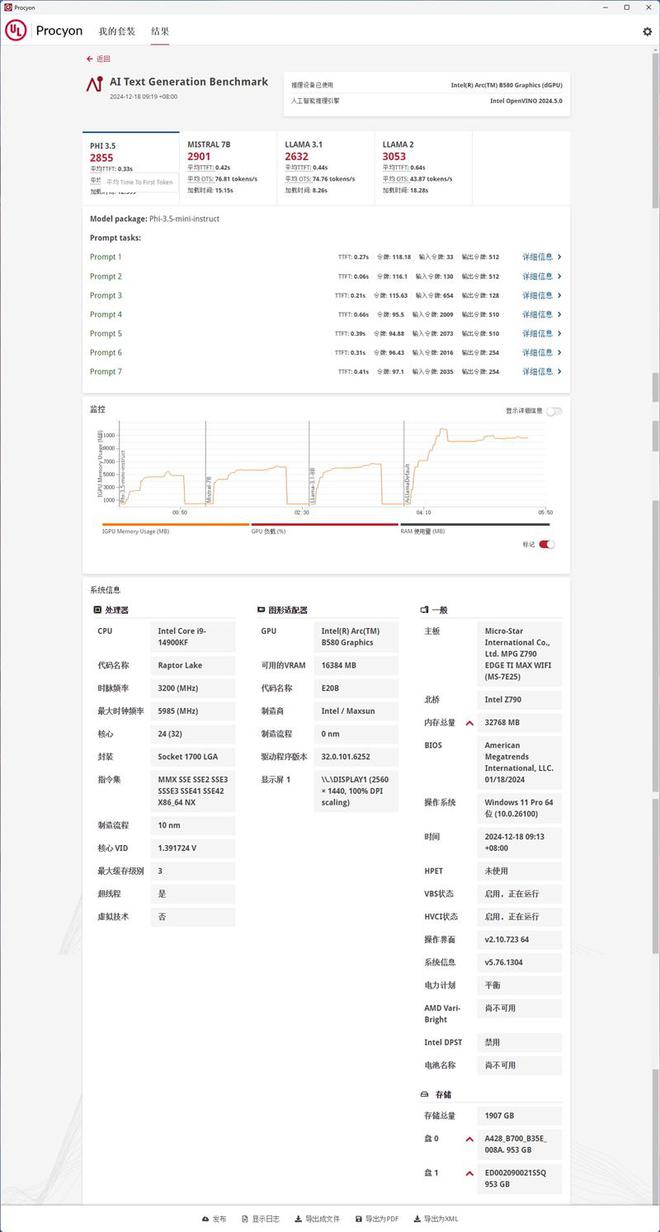Click the Mistral 7B marker line in chart
The height and width of the screenshot is (1232, 660).
pos(206,463)
